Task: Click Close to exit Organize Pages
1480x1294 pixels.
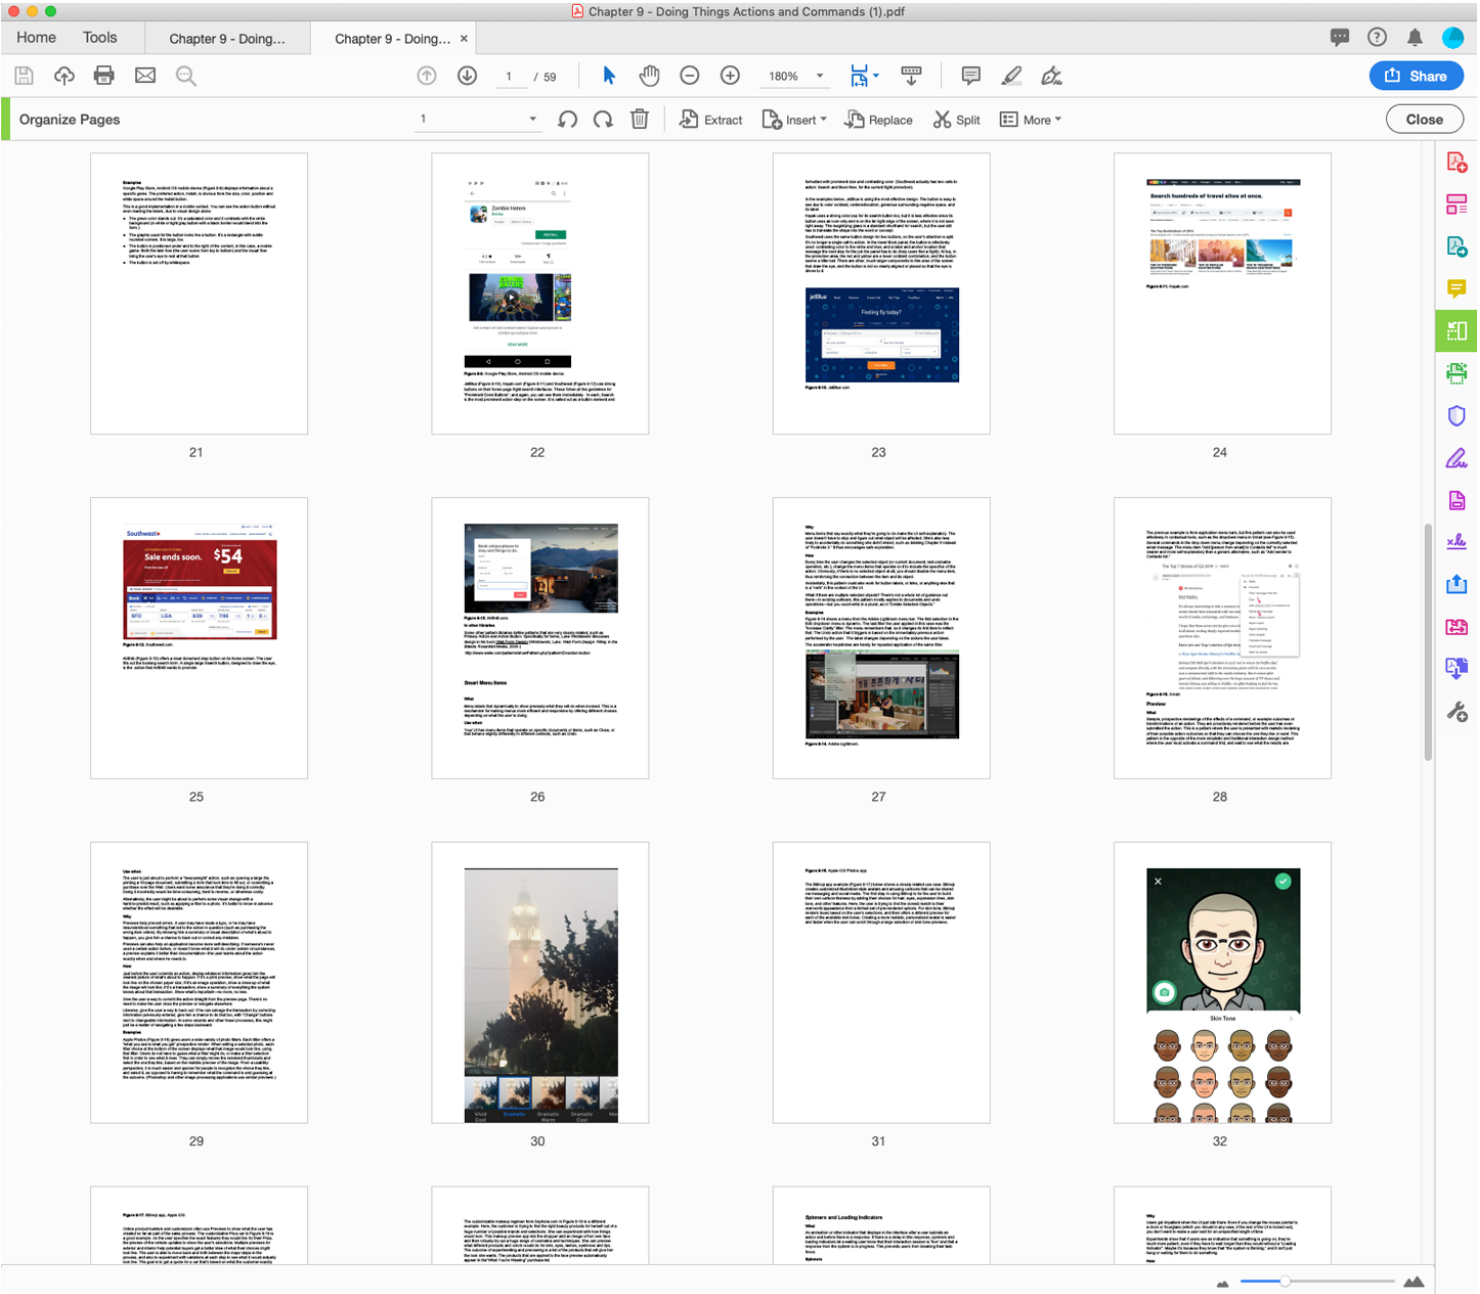Action: click(1424, 119)
